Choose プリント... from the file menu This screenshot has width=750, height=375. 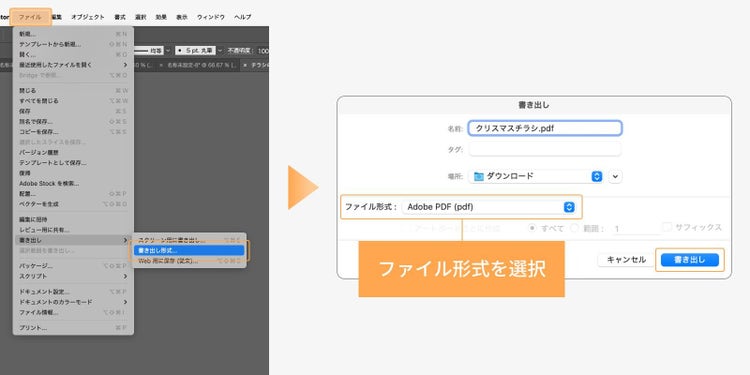point(73,328)
